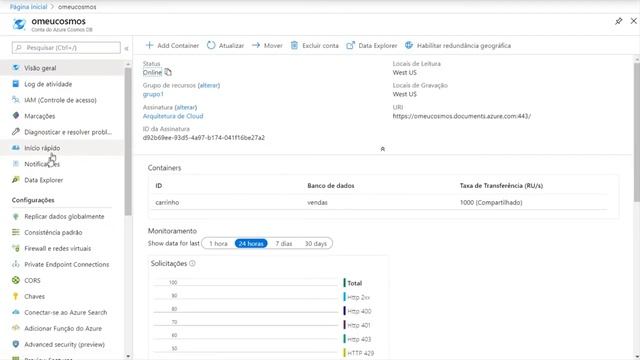Click the Azure Search connection icon
This screenshot has width=640, height=360.
click(16, 312)
